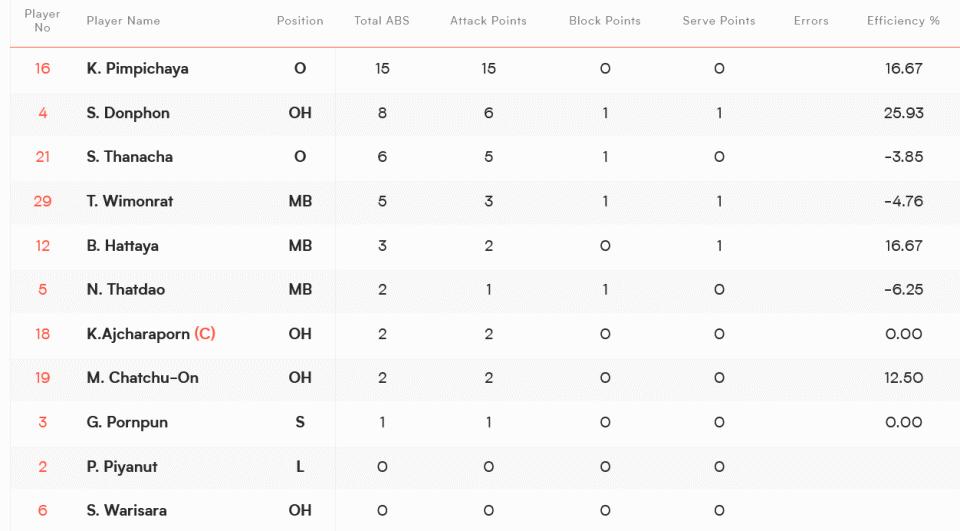Click player M. Chatchu-On
The image size is (960, 531).
pyautogui.click(x=143, y=378)
